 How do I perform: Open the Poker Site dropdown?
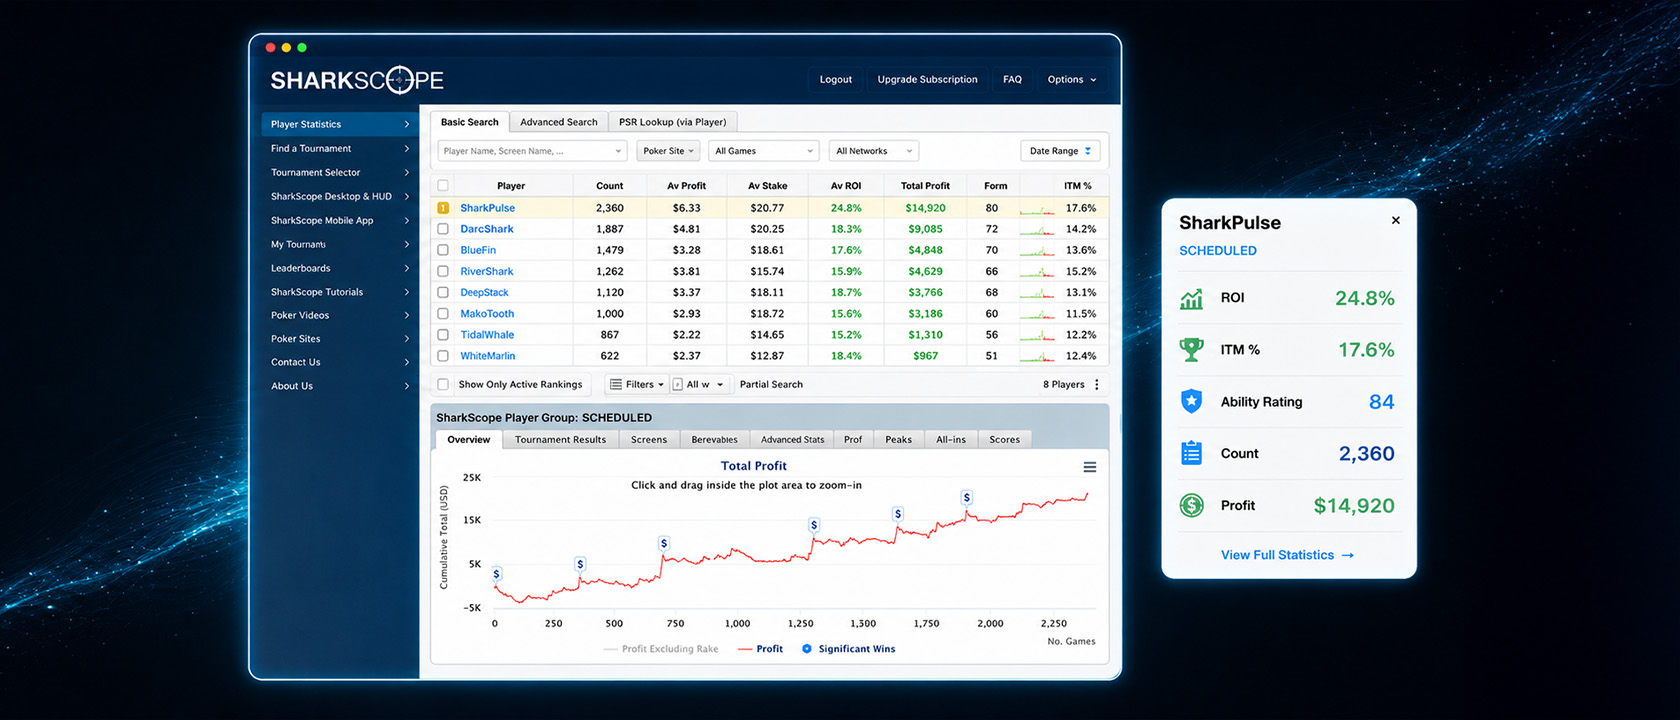point(668,151)
